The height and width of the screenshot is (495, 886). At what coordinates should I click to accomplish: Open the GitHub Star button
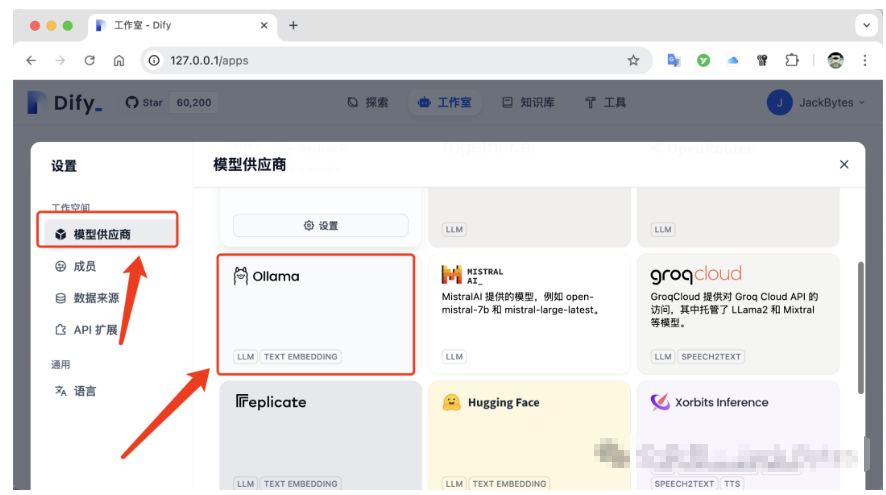point(144,103)
